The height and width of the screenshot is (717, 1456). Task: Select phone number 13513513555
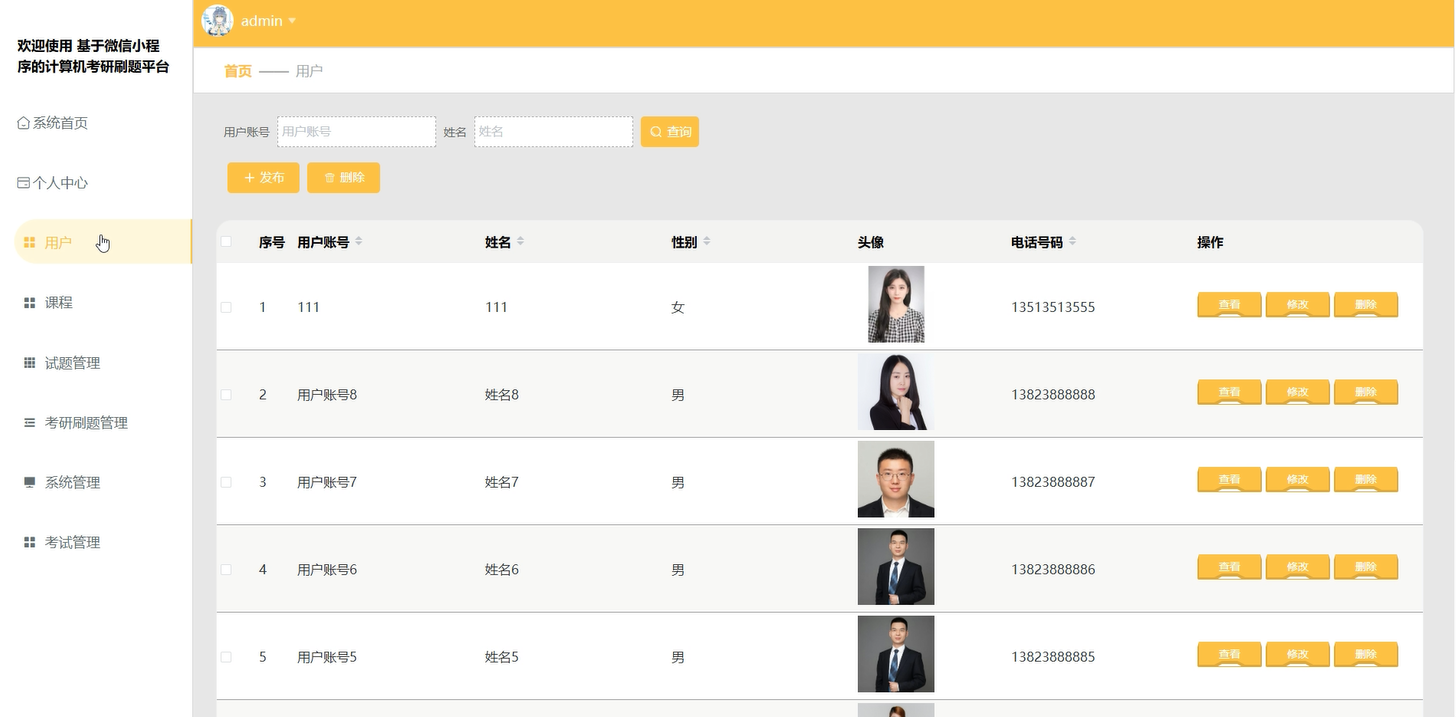pyautogui.click(x=1053, y=307)
